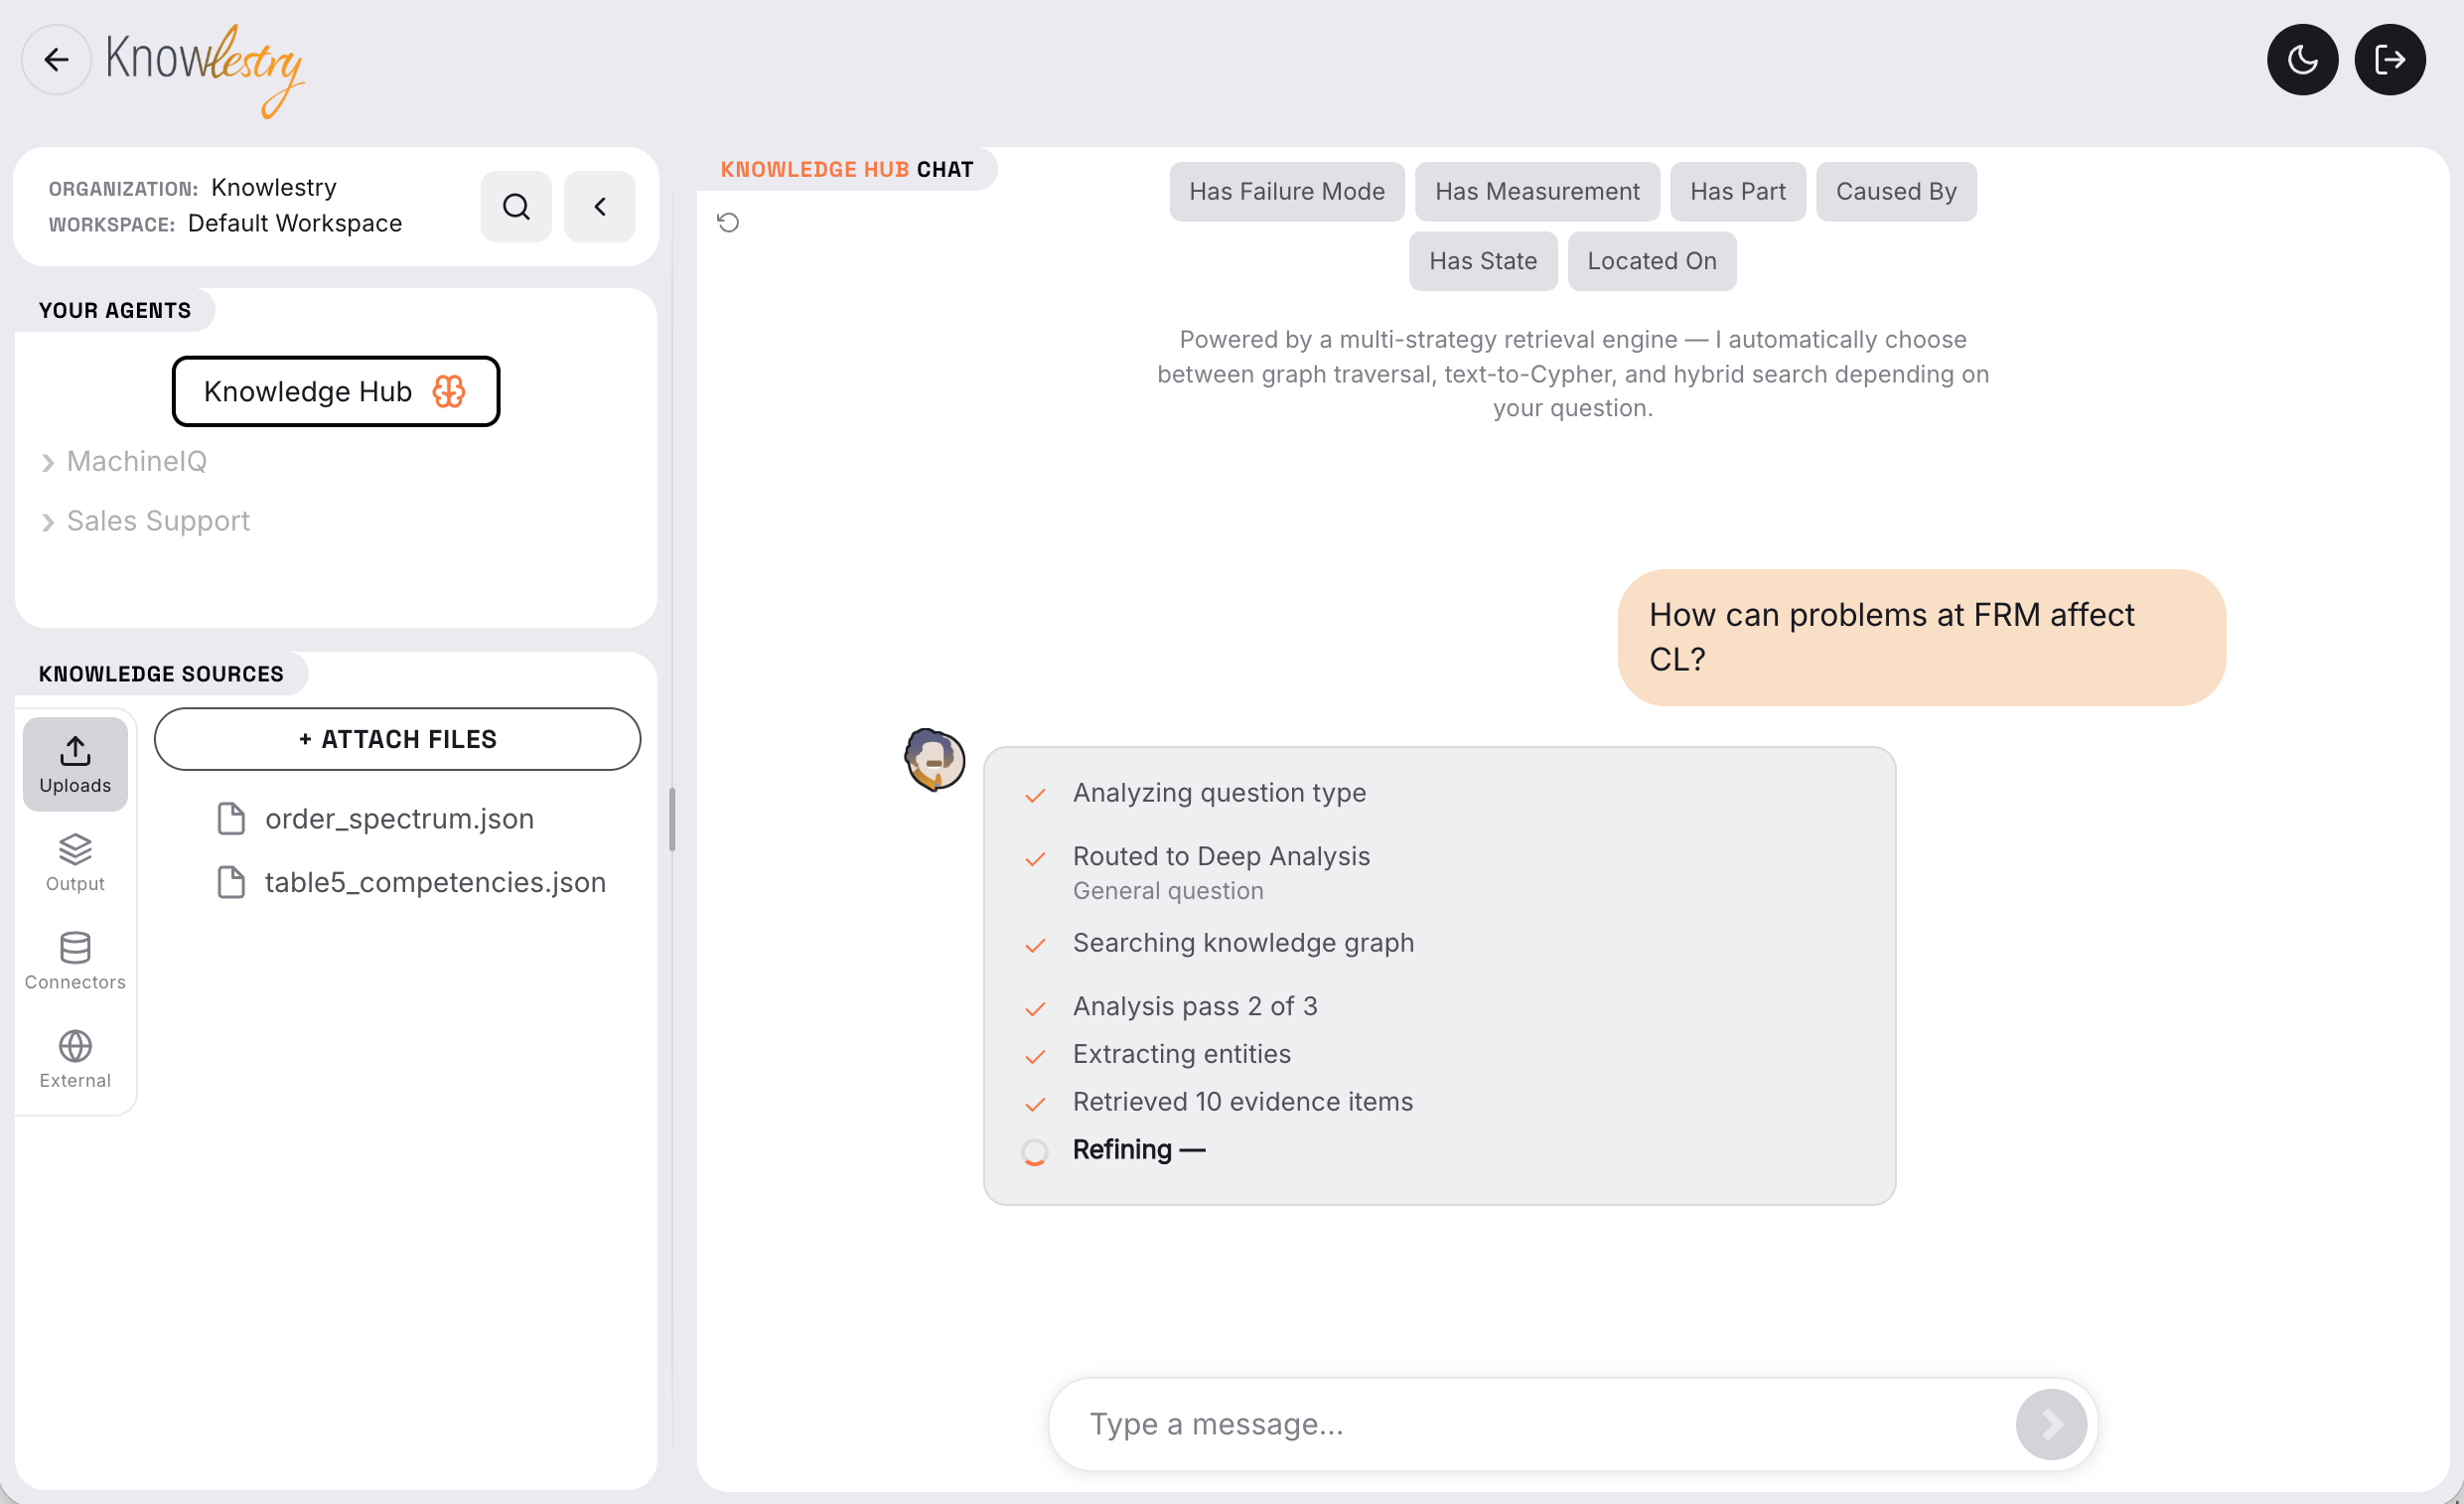Click the back arrow button

click(57, 60)
